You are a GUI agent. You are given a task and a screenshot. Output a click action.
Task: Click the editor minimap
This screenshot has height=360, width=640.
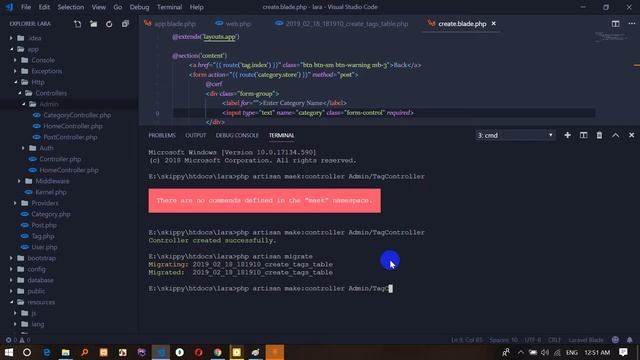pyautogui.click(x=611, y=38)
